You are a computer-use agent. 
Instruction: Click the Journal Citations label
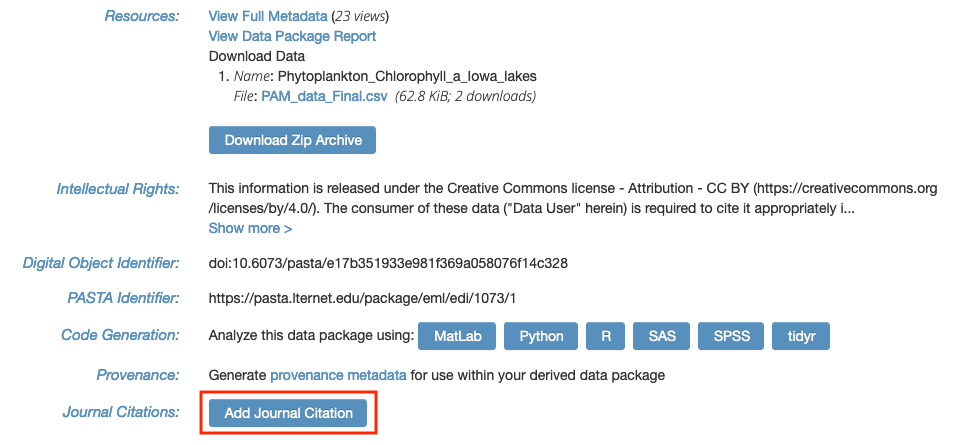[x=120, y=412]
